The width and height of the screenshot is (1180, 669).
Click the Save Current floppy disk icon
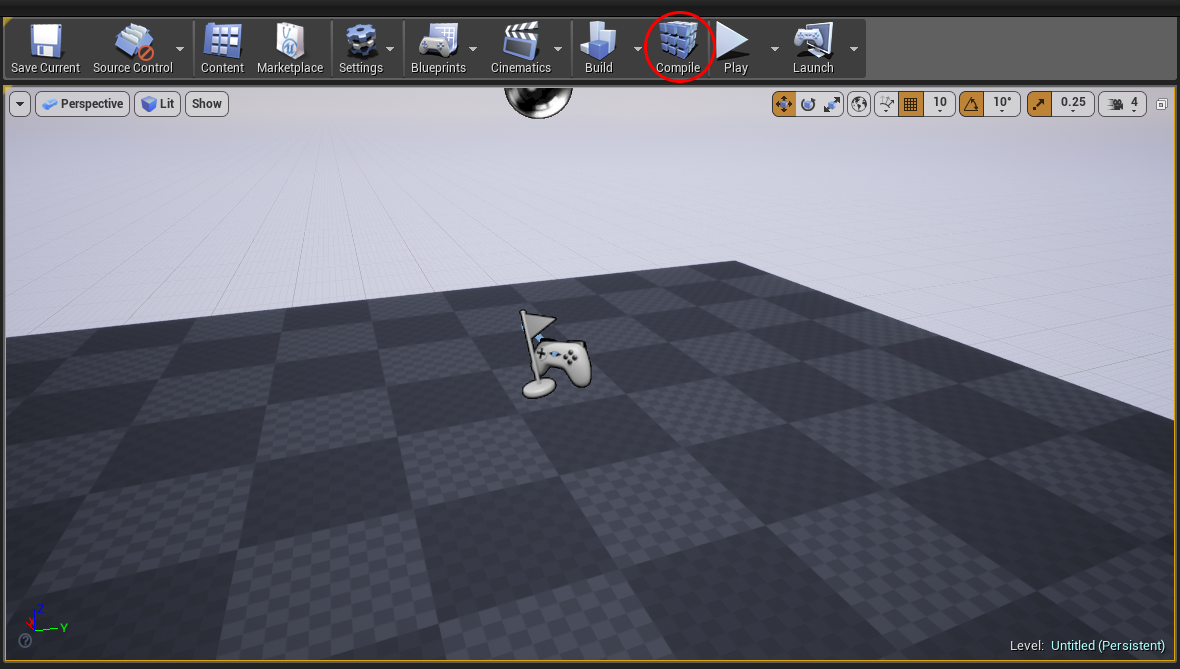click(x=45, y=41)
